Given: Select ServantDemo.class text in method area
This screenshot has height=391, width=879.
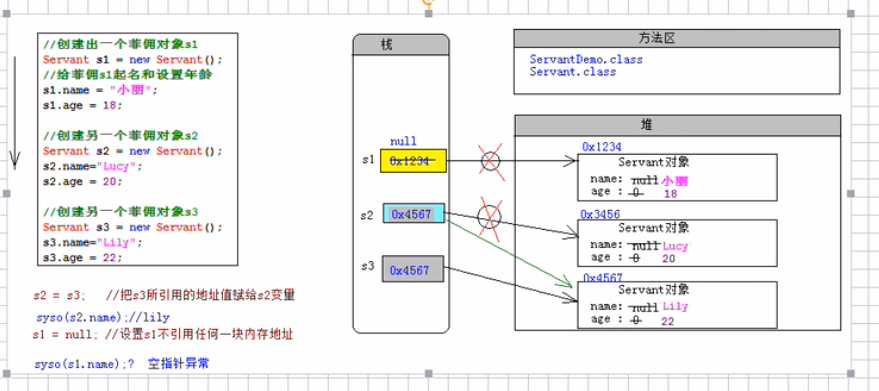Looking at the screenshot, I should (586, 59).
